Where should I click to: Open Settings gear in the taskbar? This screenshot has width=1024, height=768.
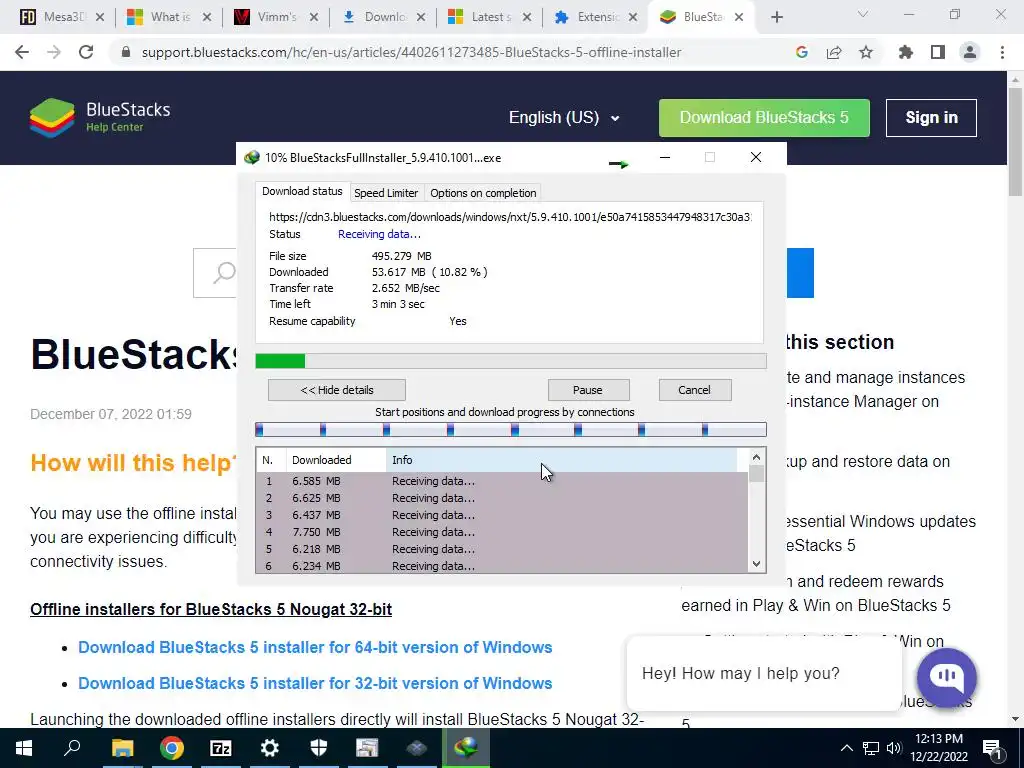click(x=269, y=748)
